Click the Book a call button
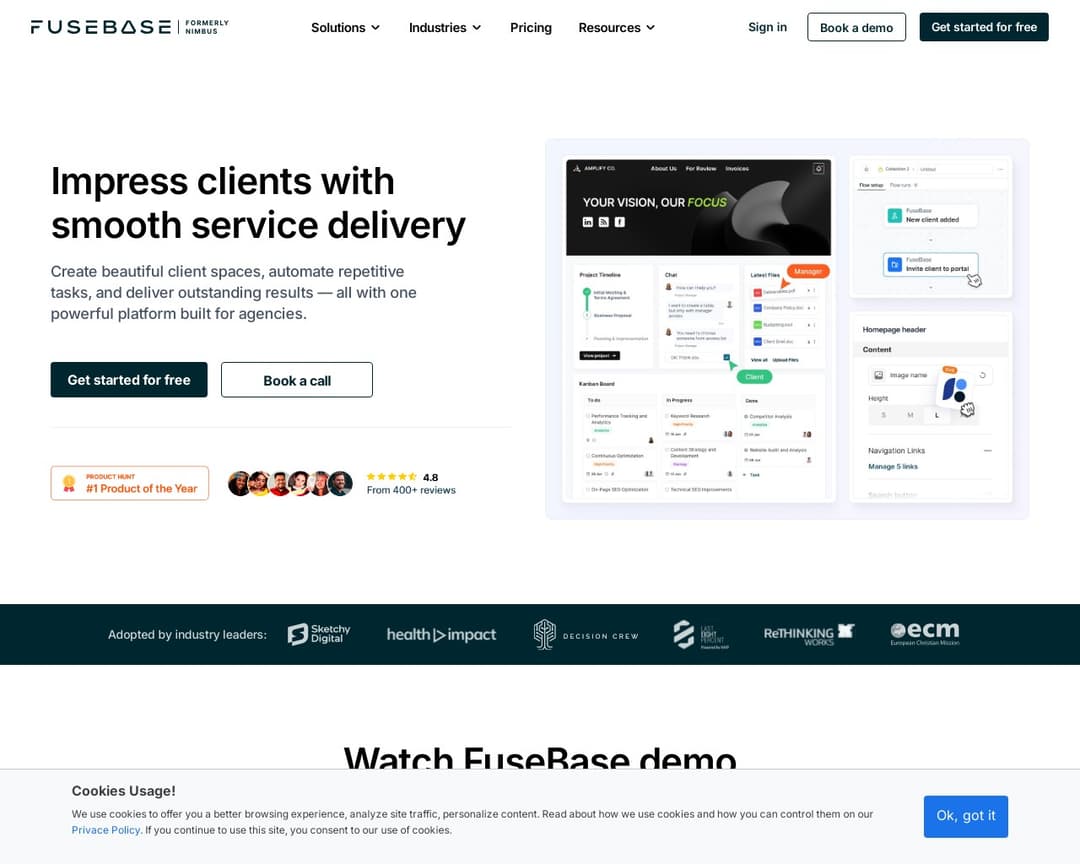This screenshot has width=1080, height=864. [x=297, y=380]
